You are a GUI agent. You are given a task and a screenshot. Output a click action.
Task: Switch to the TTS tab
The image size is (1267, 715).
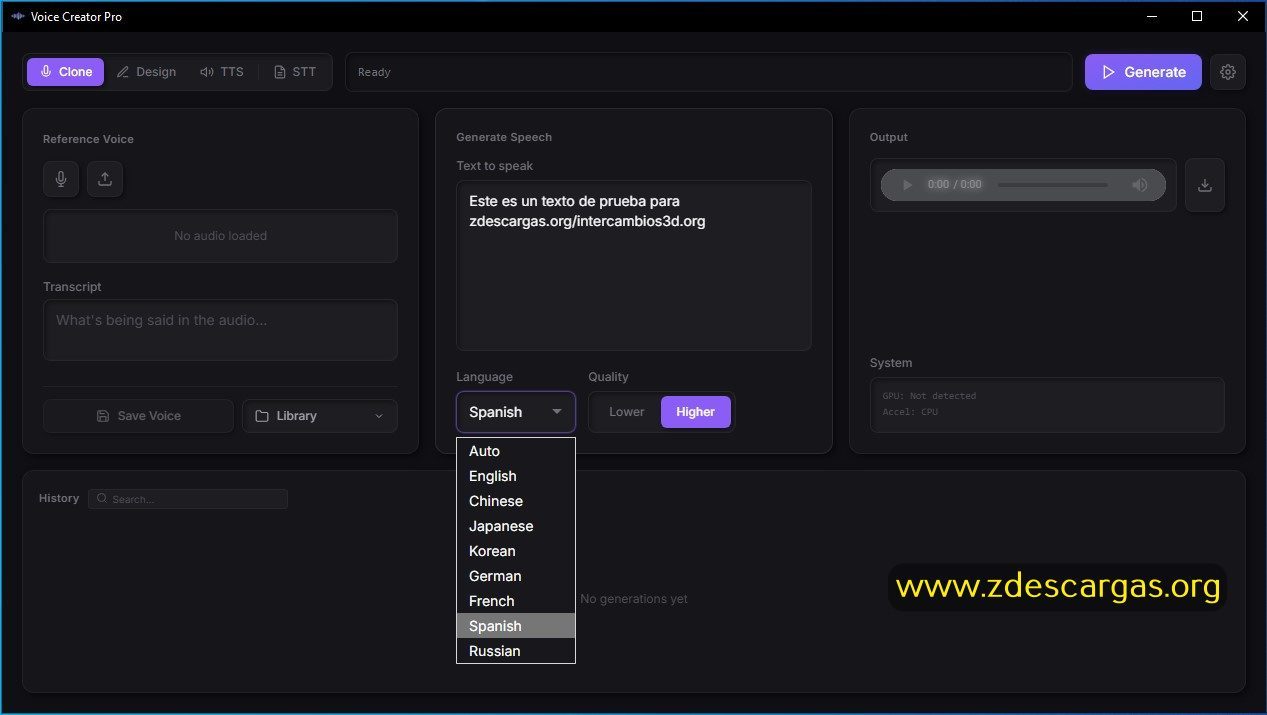tap(222, 72)
